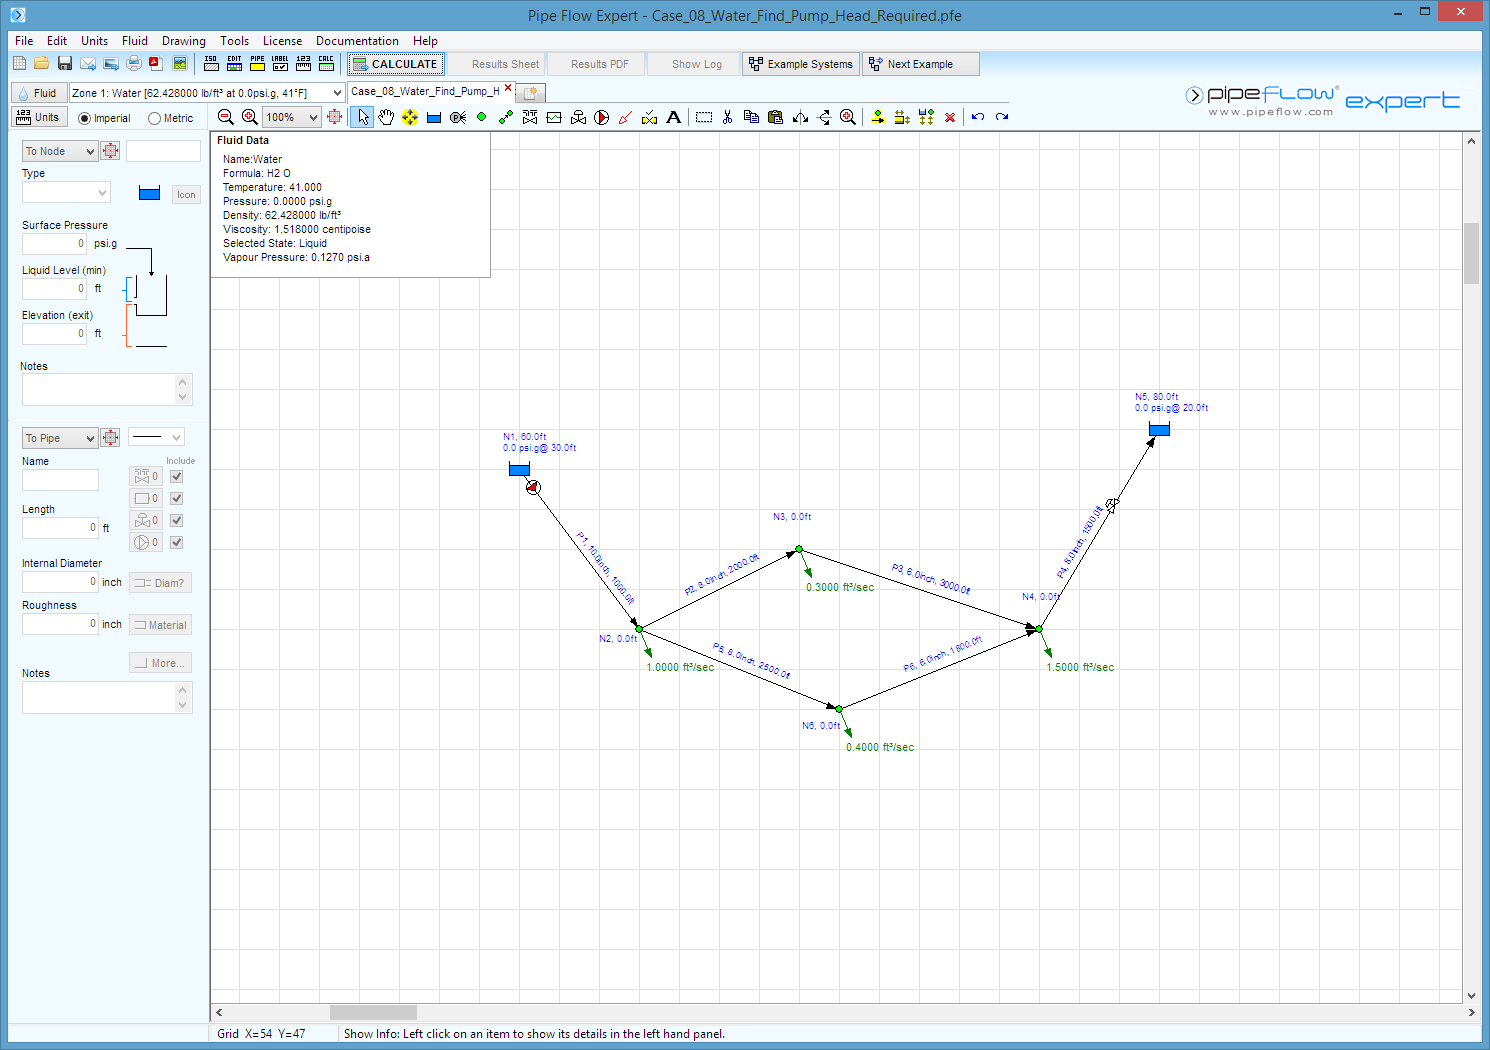This screenshot has height=1050, width=1490.
Task: Click the blue Undo arrow
Action: click(x=978, y=117)
